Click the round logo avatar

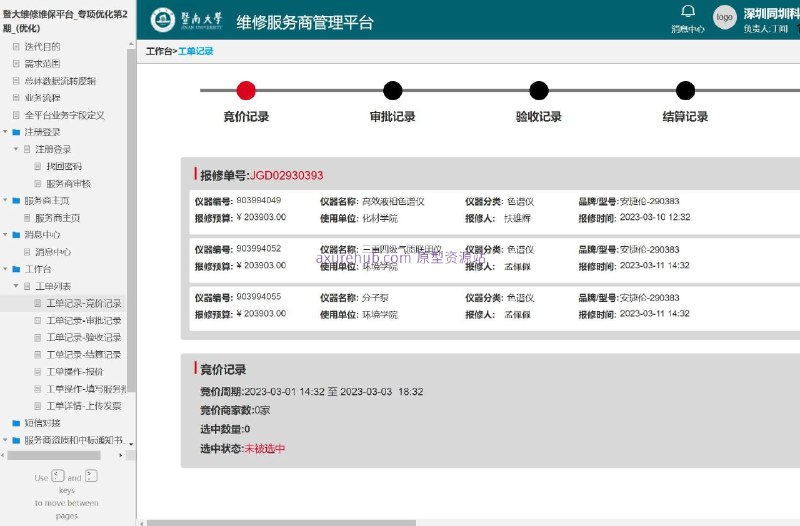[724, 17]
